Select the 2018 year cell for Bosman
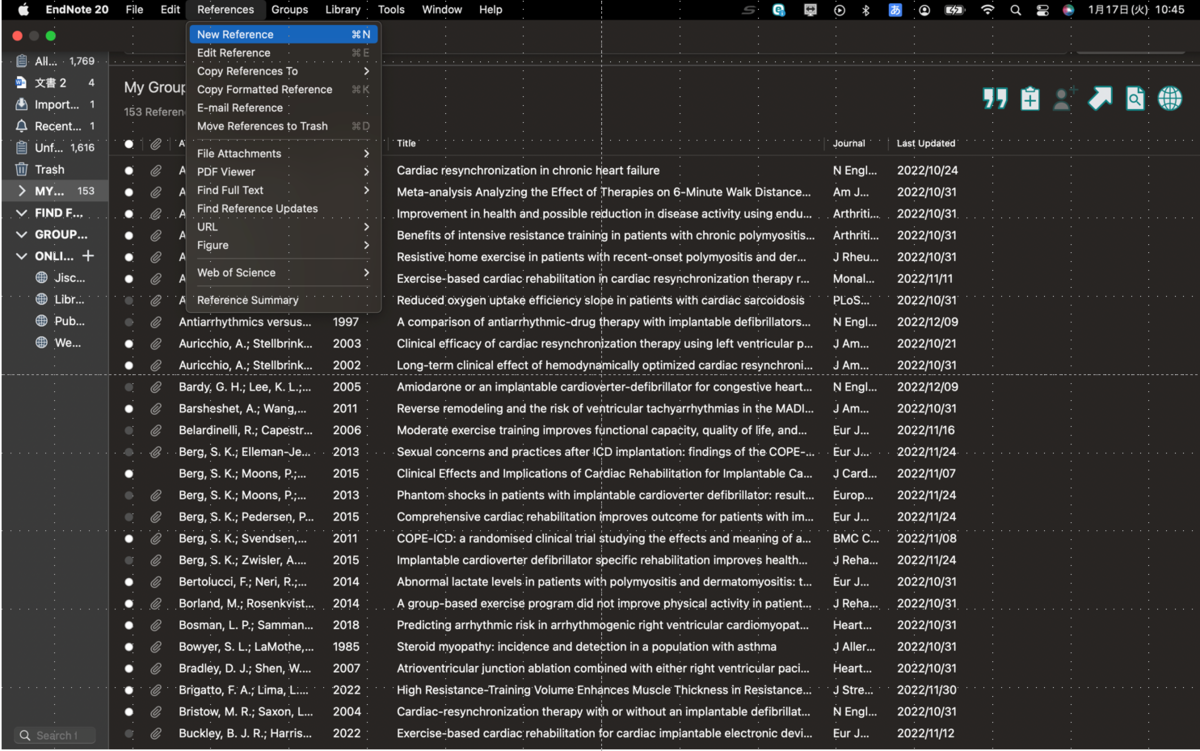Image resolution: width=1200 pixels, height=751 pixels. [x=347, y=625]
